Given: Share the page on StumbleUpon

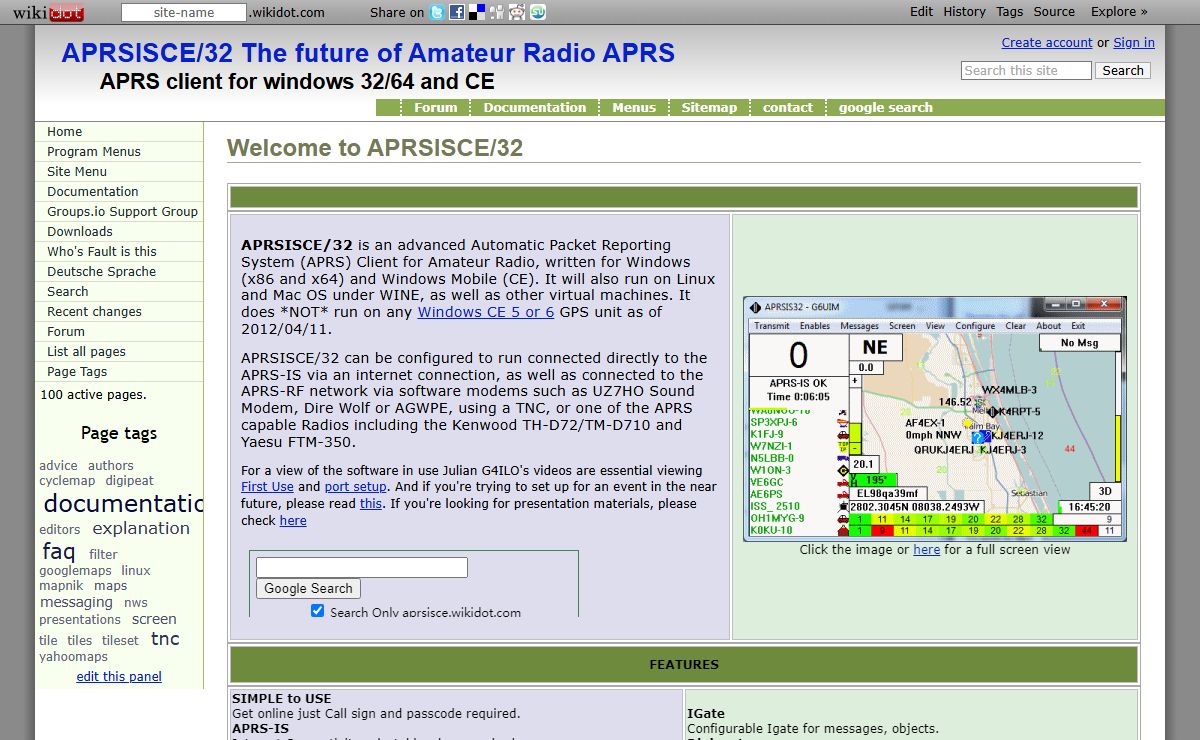Looking at the screenshot, I should point(538,12).
